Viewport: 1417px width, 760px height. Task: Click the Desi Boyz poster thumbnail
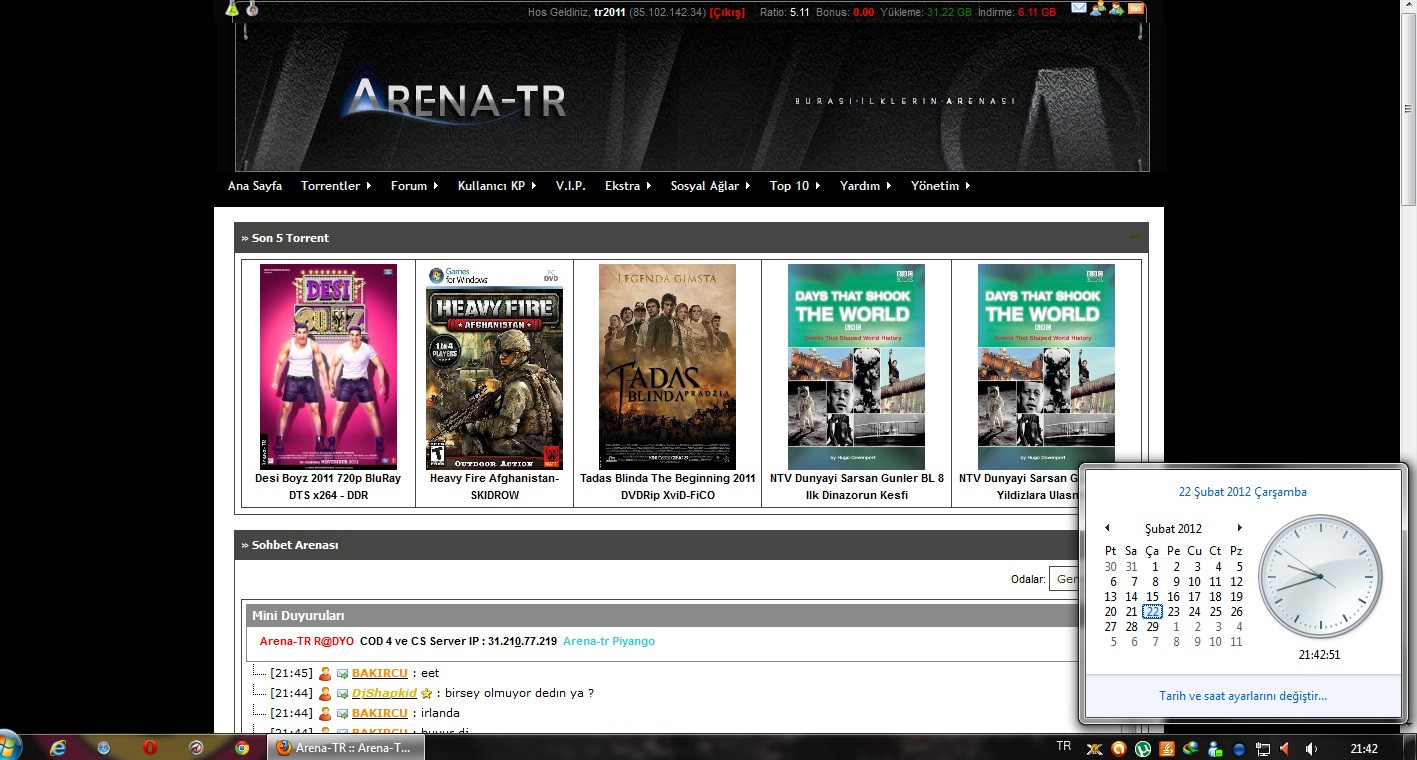[x=328, y=367]
